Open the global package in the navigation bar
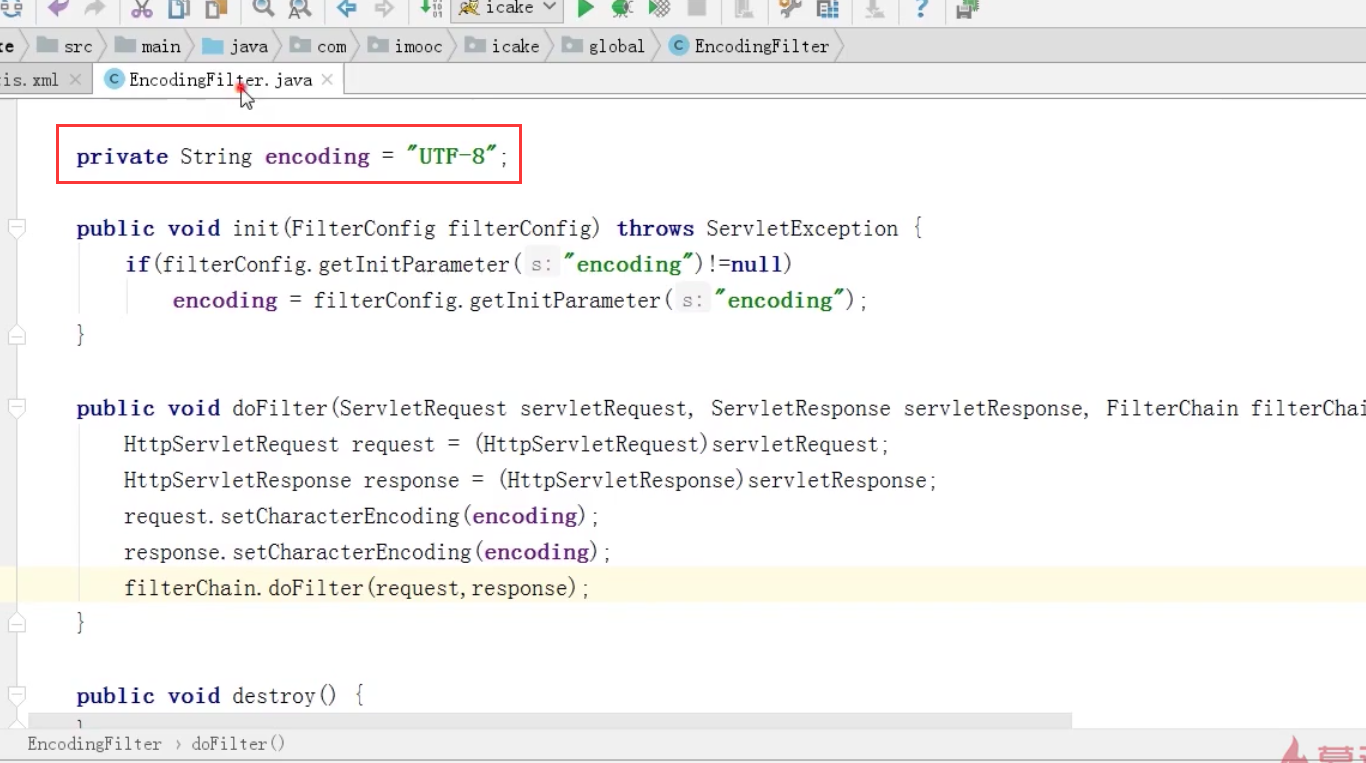 point(604,46)
